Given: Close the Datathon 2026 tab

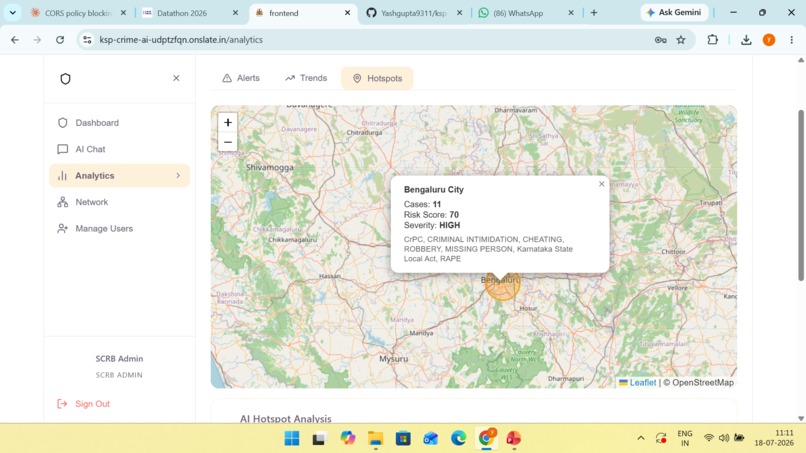Looking at the screenshot, I should [235, 13].
